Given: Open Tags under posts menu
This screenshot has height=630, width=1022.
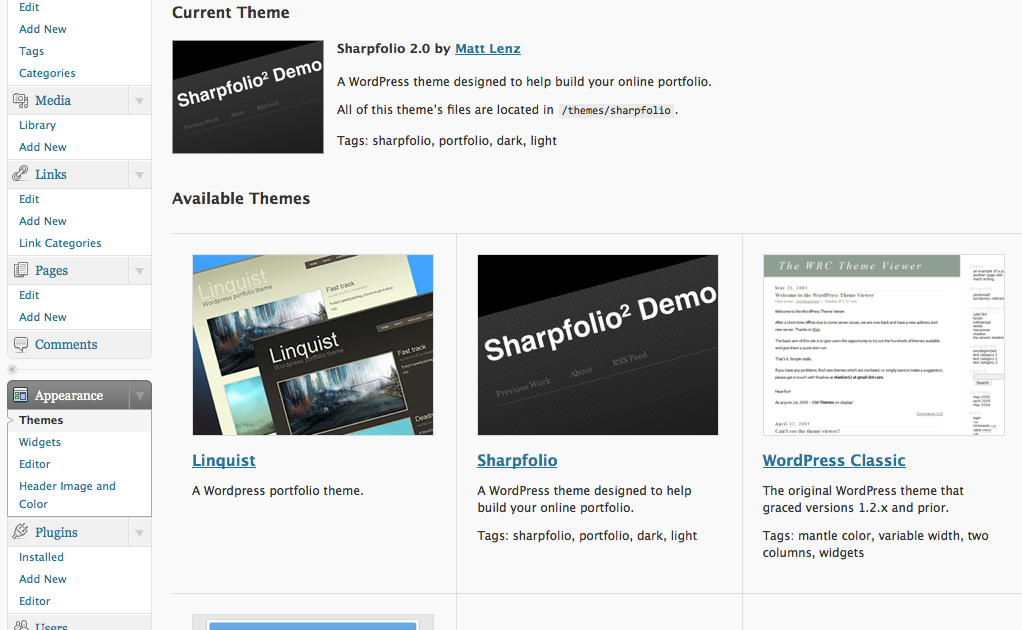Looking at the screenshot, I should click(x=31, y=51).
